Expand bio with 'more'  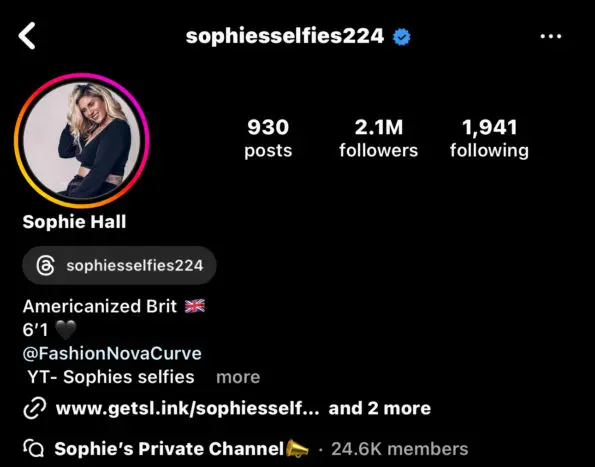pos(238,377)
